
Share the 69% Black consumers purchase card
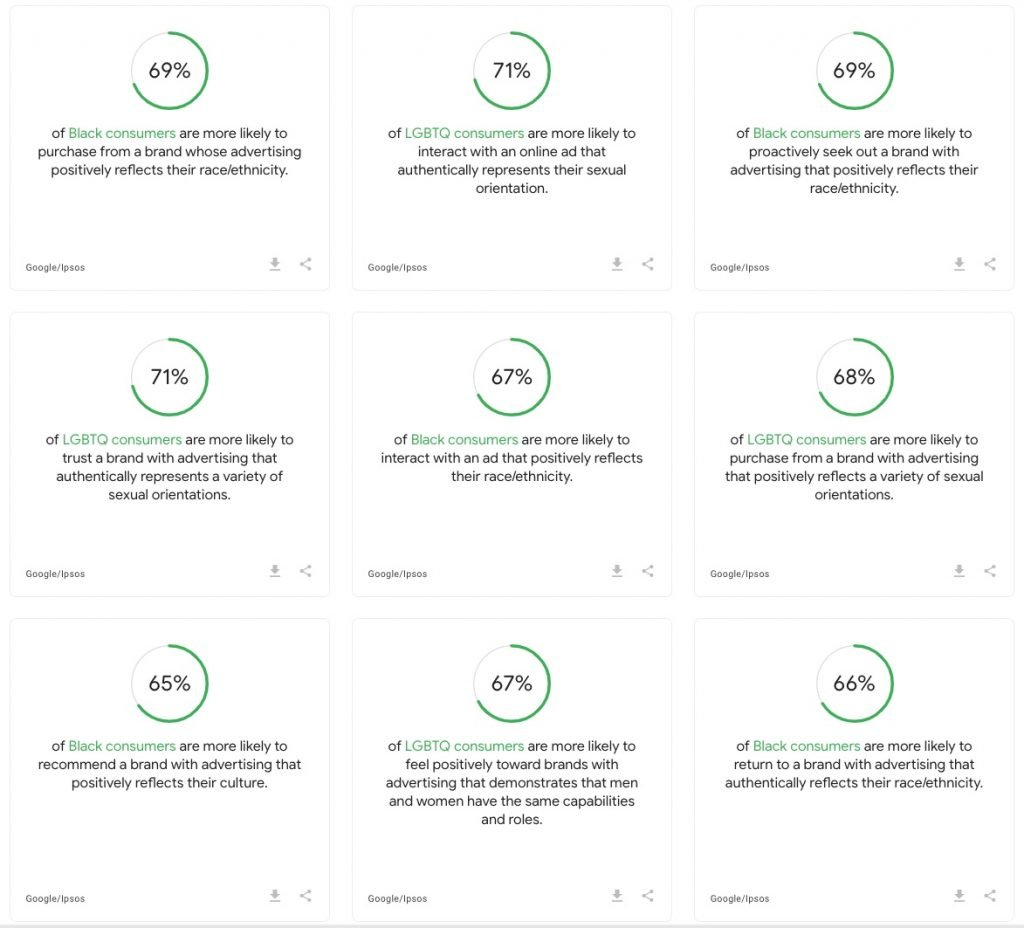coord(306,264)
